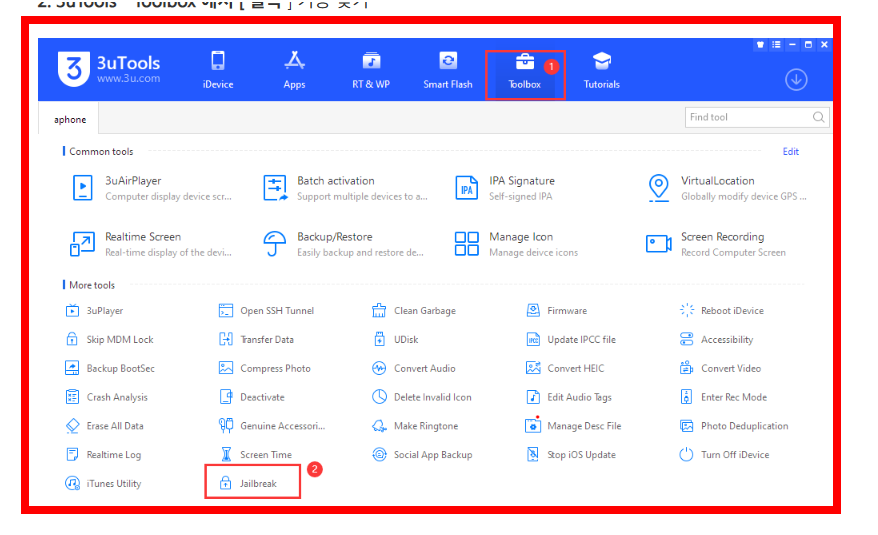Open Edit Audio Tags tool
The image size is (878, 535).
point(569,397)
